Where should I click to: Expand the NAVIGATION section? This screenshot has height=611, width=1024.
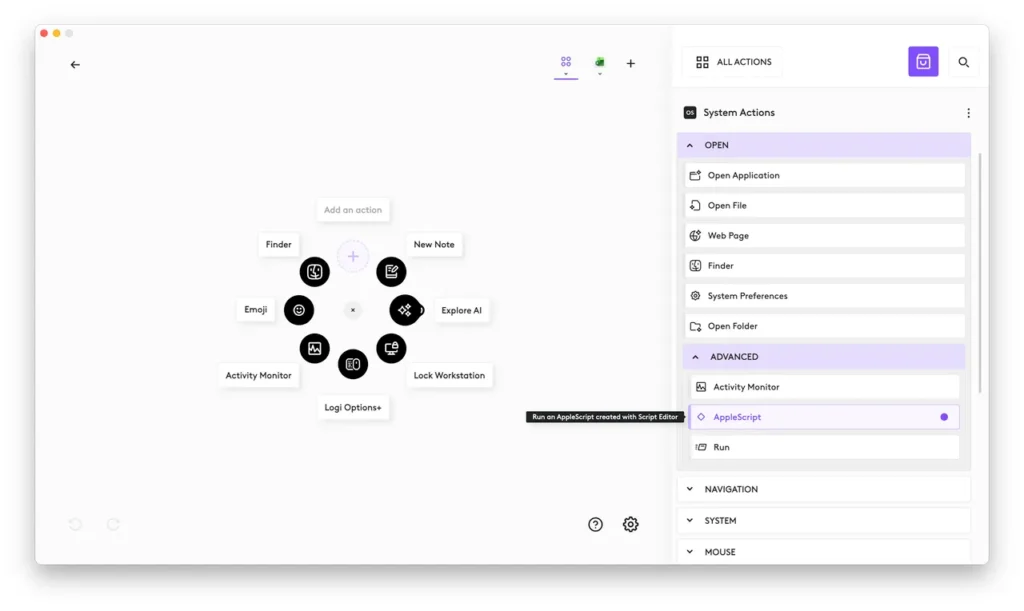pyautogui.click(x=689, y=489)
